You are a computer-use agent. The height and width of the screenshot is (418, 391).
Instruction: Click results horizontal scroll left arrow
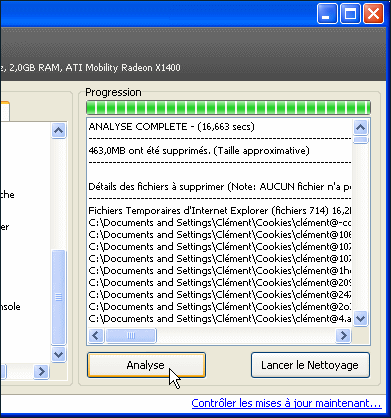(x=96, y=335)
